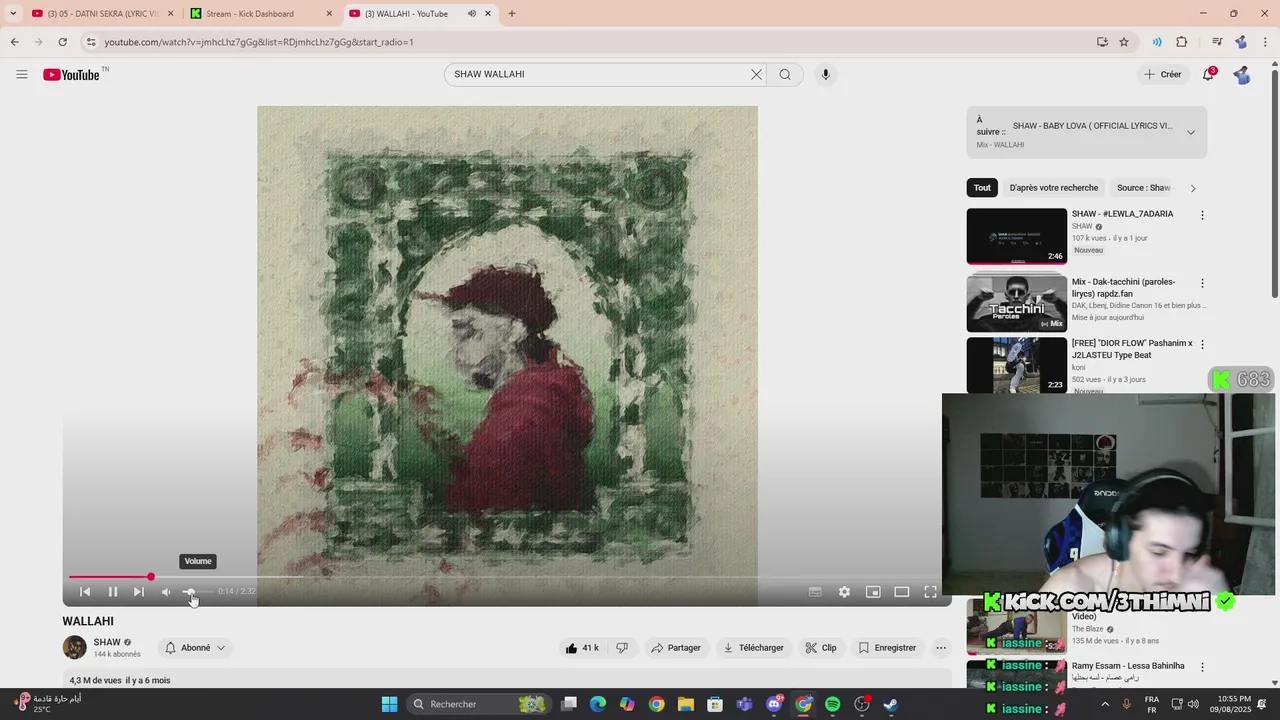Open Spotify from the taskbar
The height and width of the screenshot is (720, 1280).
832,704
